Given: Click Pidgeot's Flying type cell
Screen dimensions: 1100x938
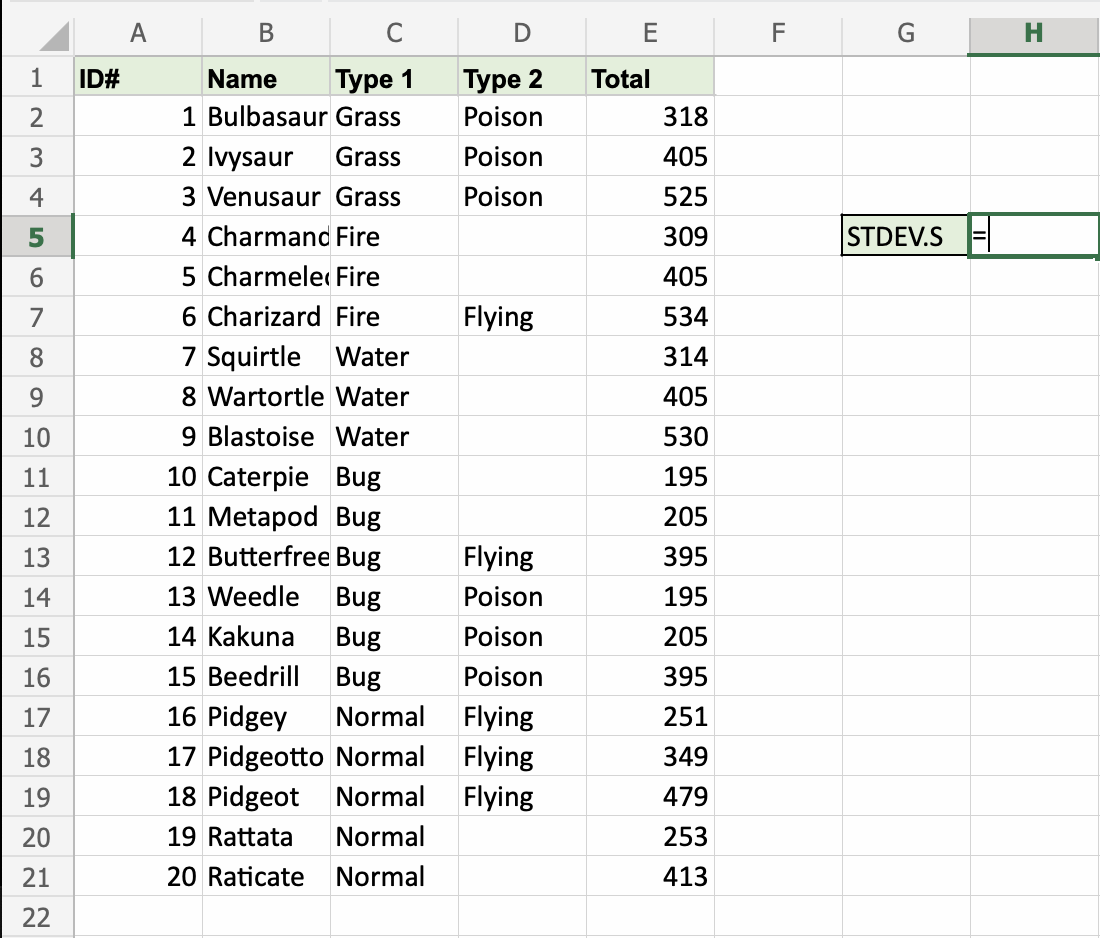Looking at the screenshot, I should (522, 797).
